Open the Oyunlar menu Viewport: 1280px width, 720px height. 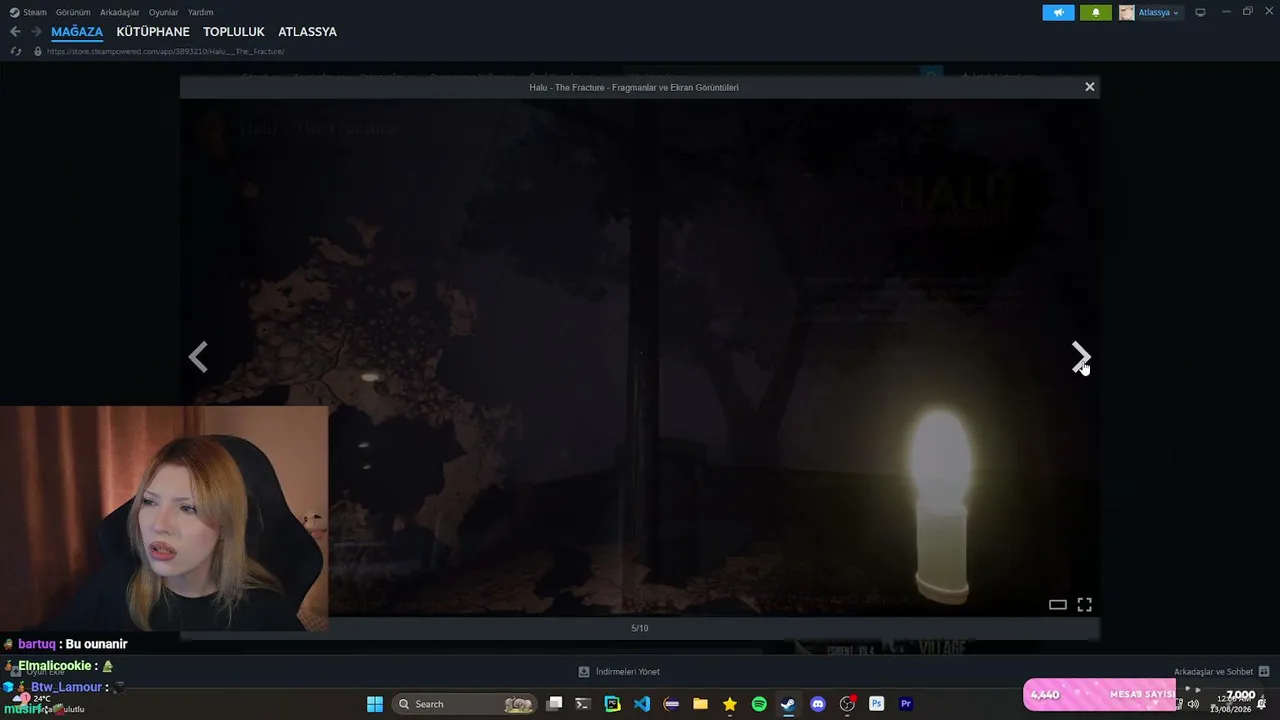click(163, 12)
